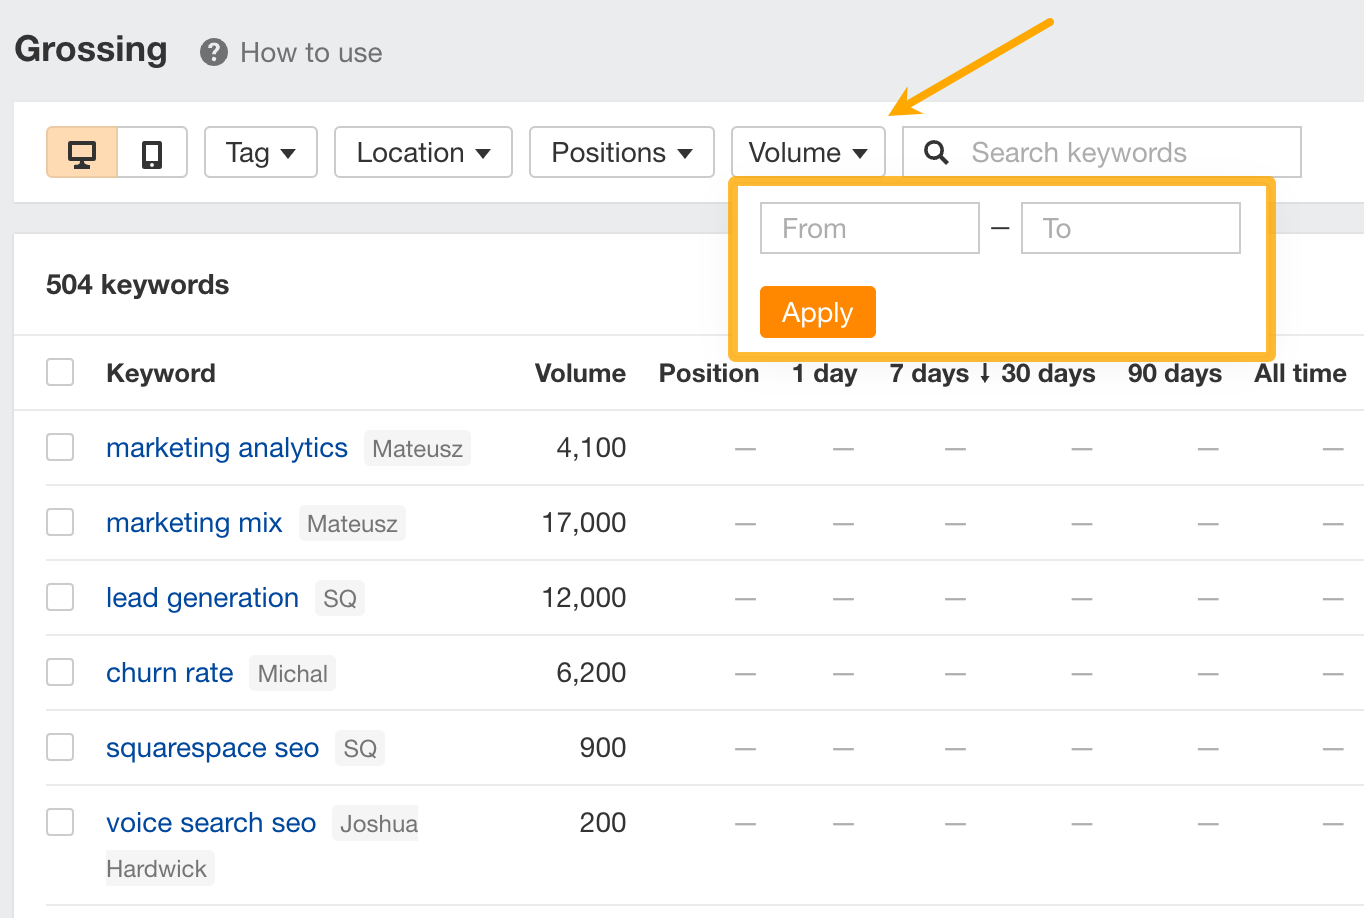
Task: Open the Location dropdown
Action: click(x=423, y=152)
